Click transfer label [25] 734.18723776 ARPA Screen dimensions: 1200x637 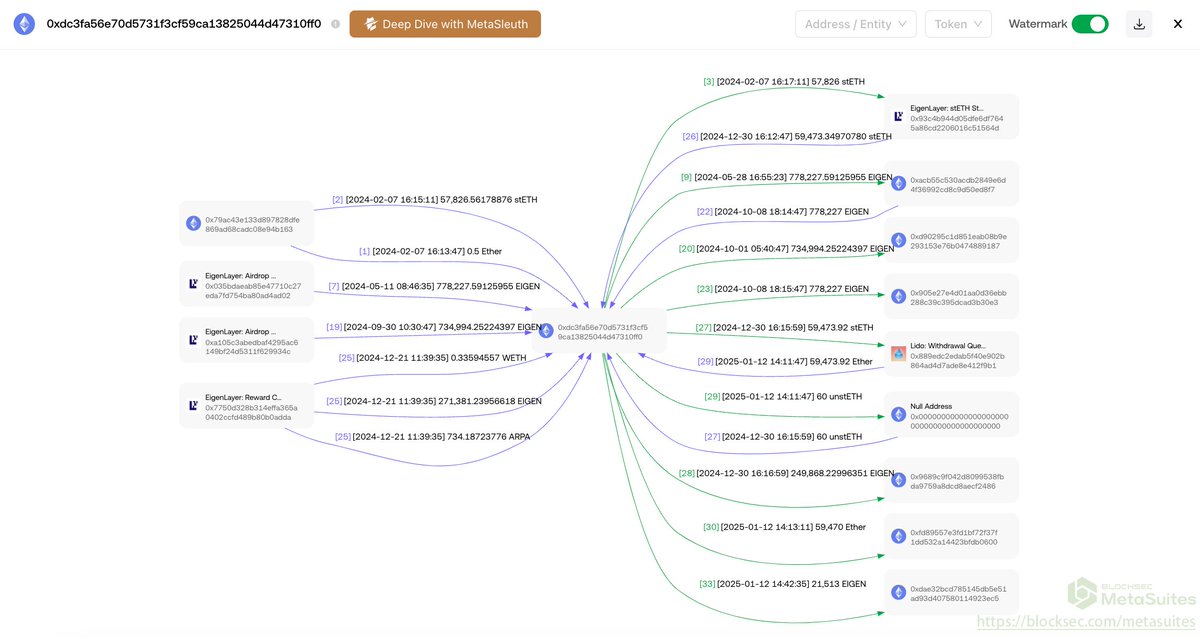pos(432,437)
